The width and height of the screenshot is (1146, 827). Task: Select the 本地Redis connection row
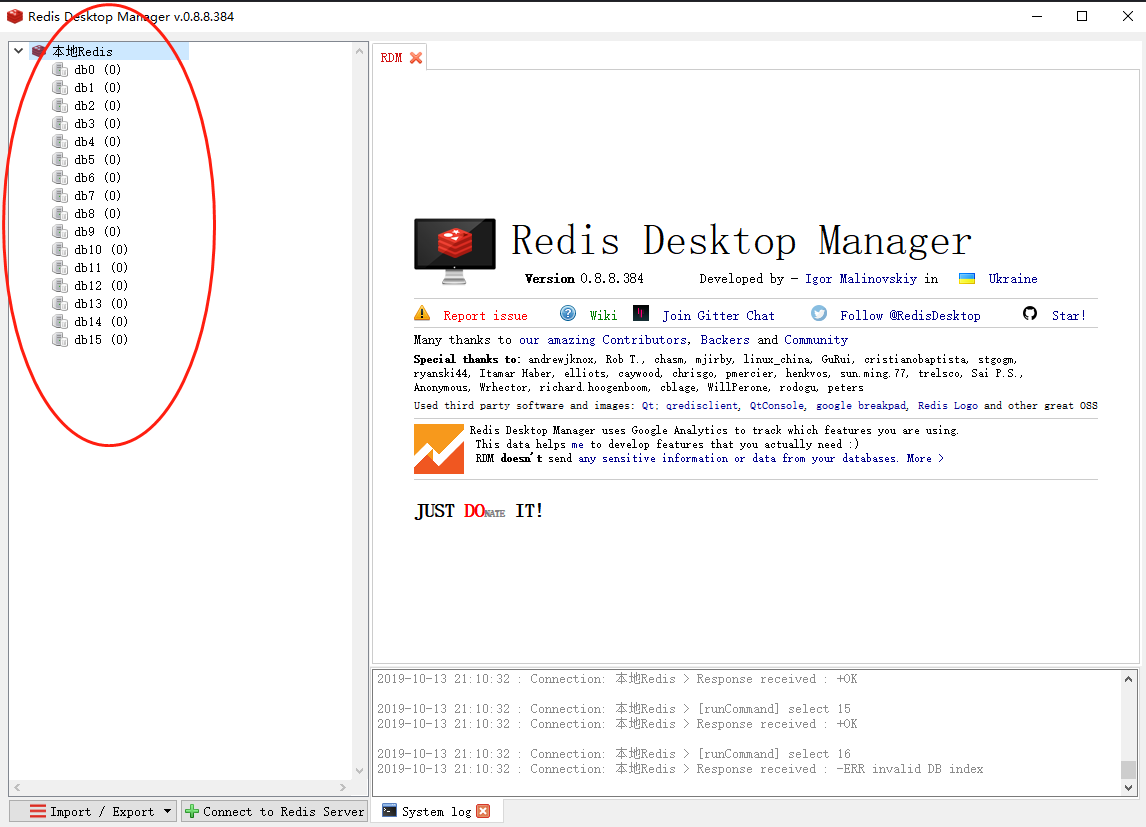109,51
